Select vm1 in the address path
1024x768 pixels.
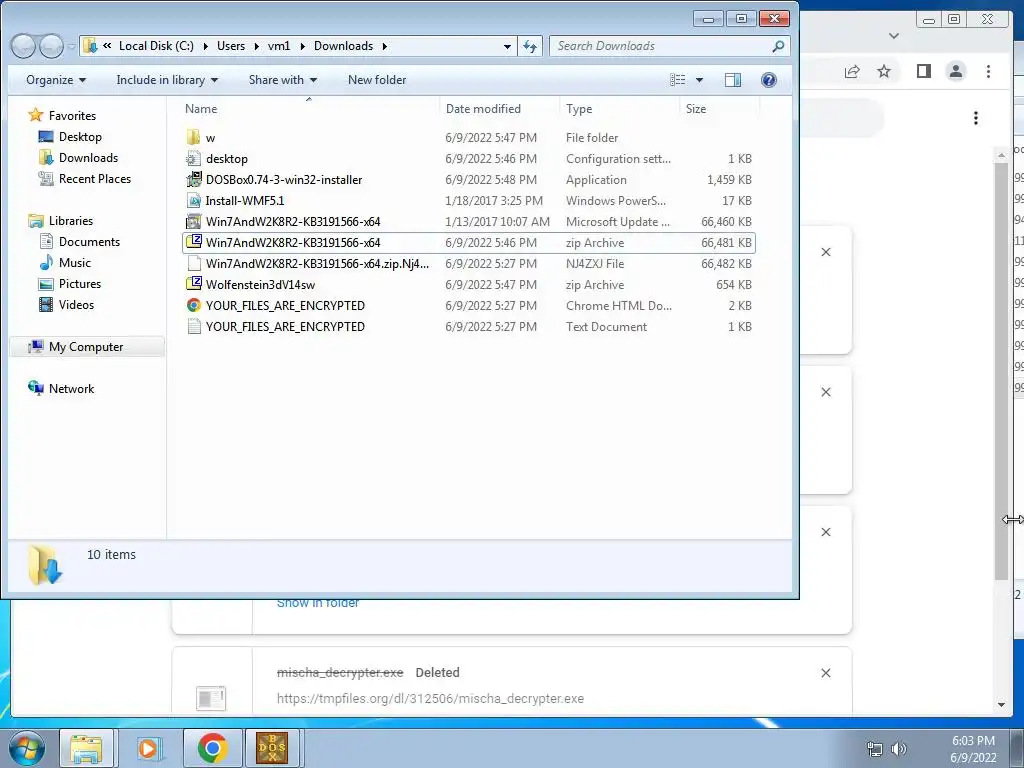(x=279, y=46)
